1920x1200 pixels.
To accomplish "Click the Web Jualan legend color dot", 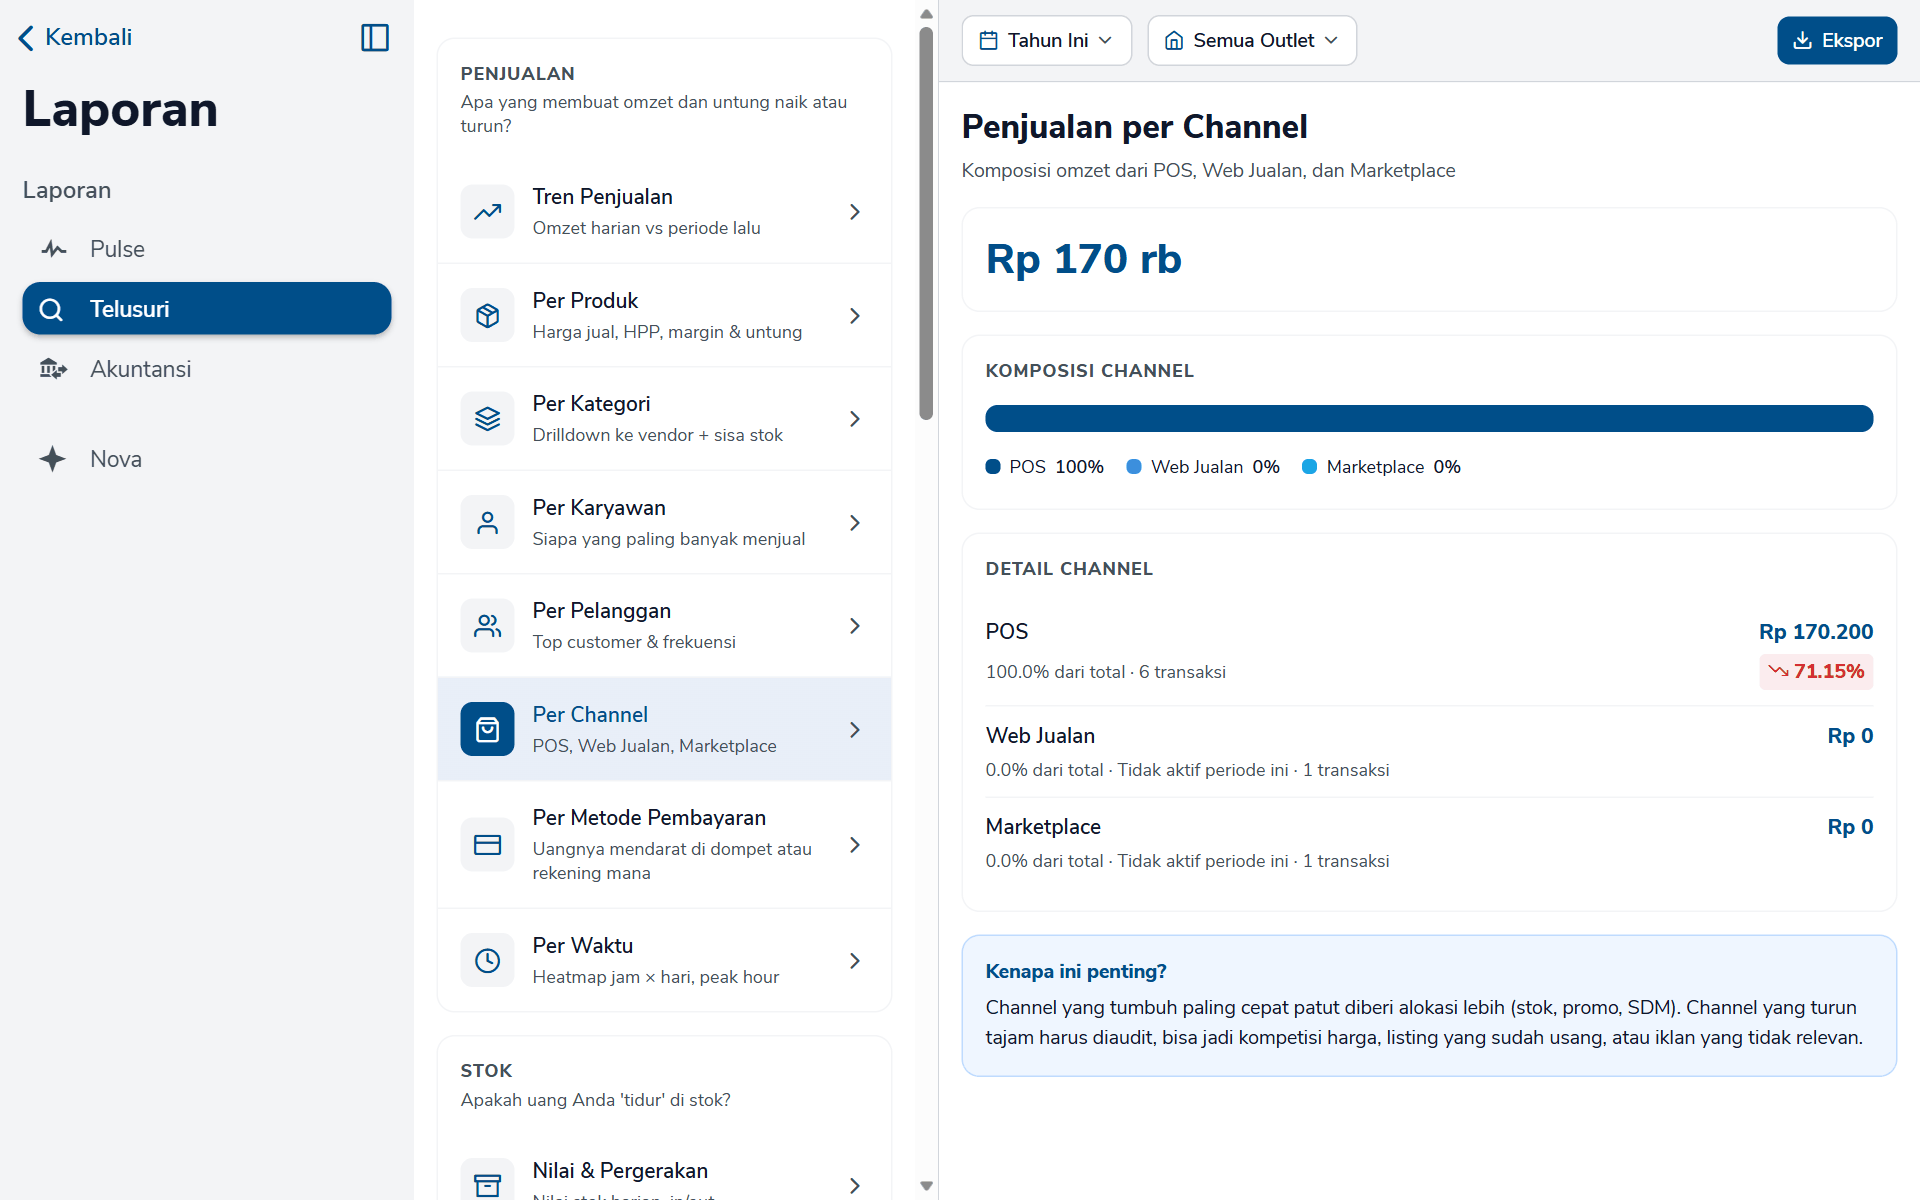I will pyautogui.click(x=1134, y=467).
